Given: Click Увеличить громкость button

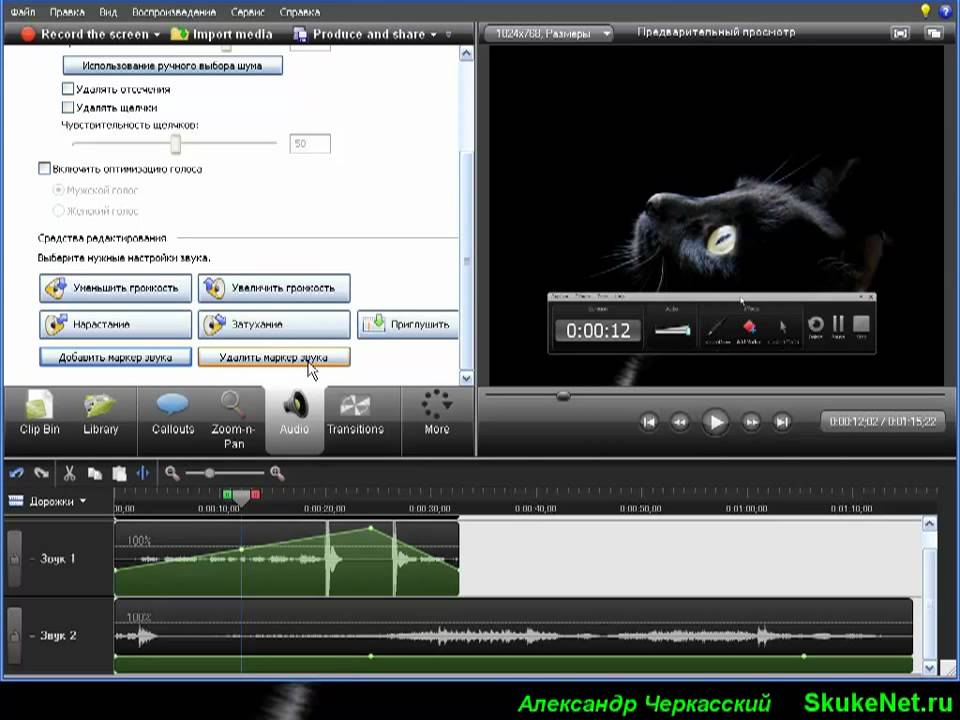Looking at the screenshot, I should [274, 288].
